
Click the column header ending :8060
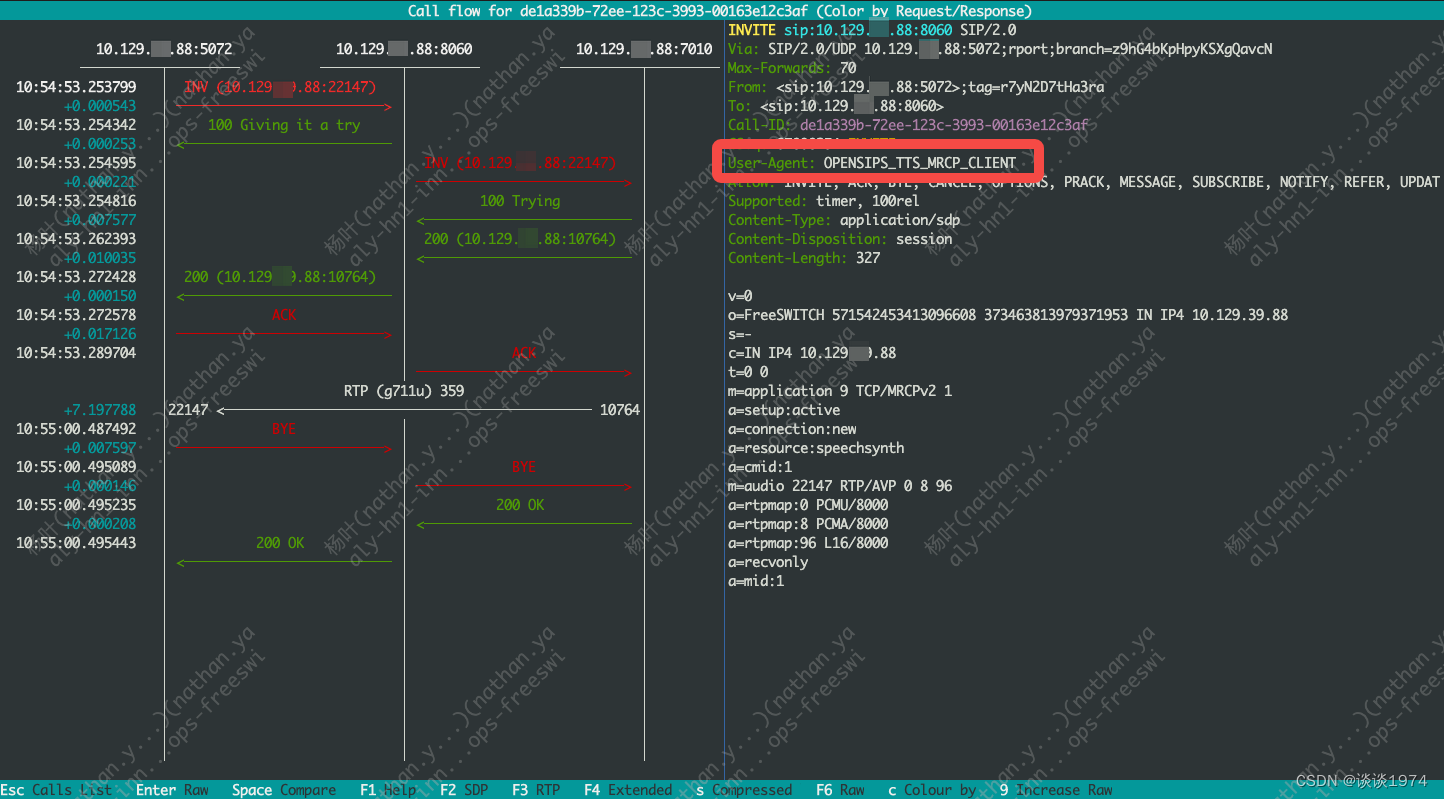point(404,49)
